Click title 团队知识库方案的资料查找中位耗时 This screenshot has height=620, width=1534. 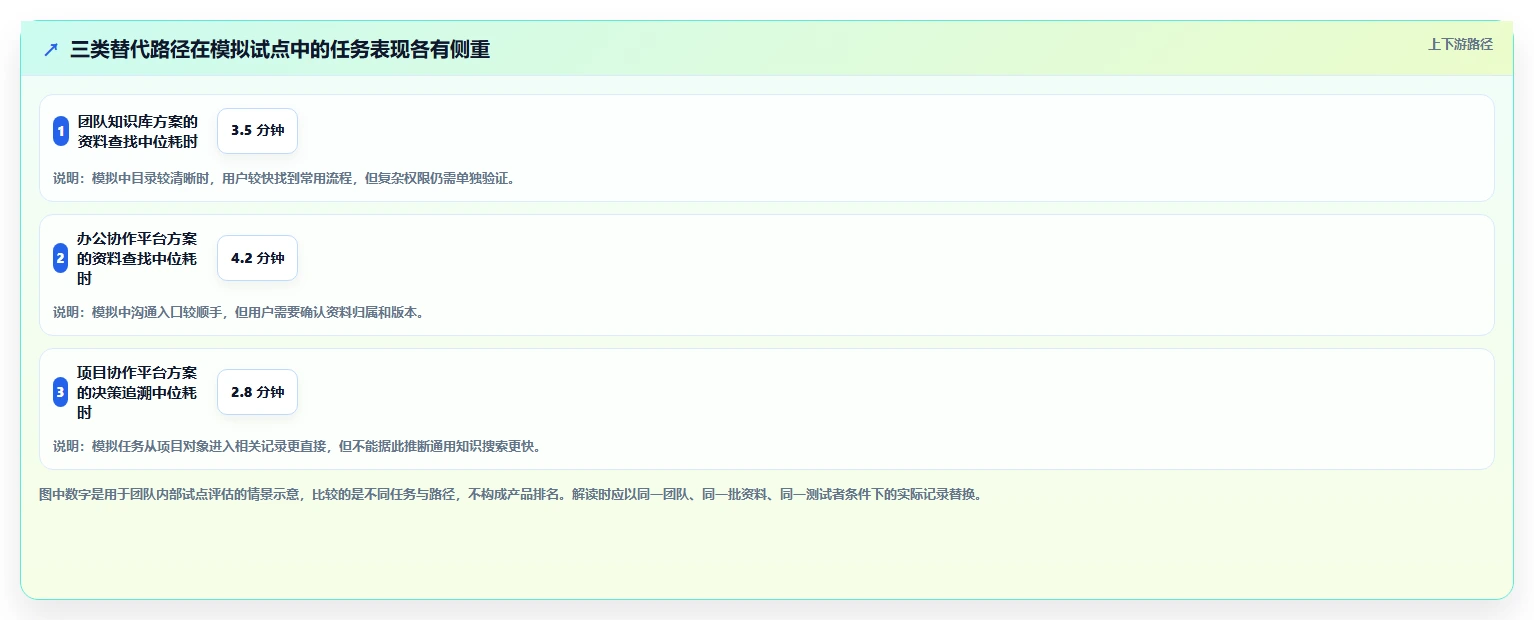point(138,131)
